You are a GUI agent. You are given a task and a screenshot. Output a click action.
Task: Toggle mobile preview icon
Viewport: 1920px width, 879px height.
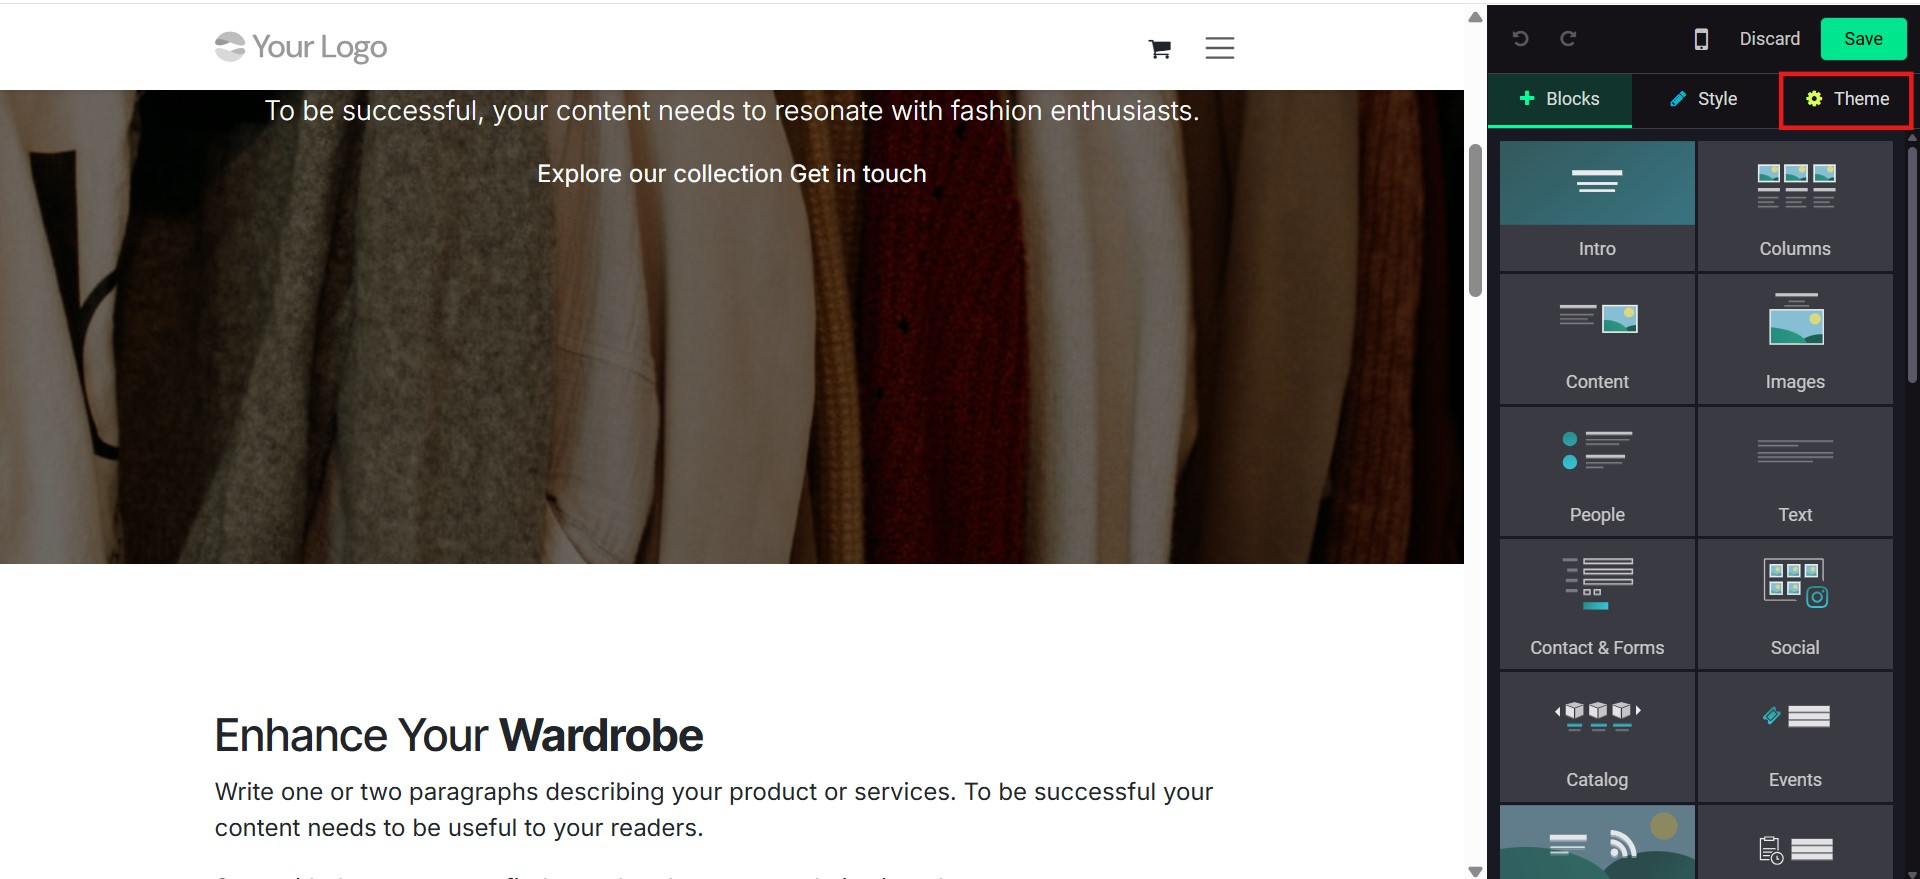tap(1701, 39)
